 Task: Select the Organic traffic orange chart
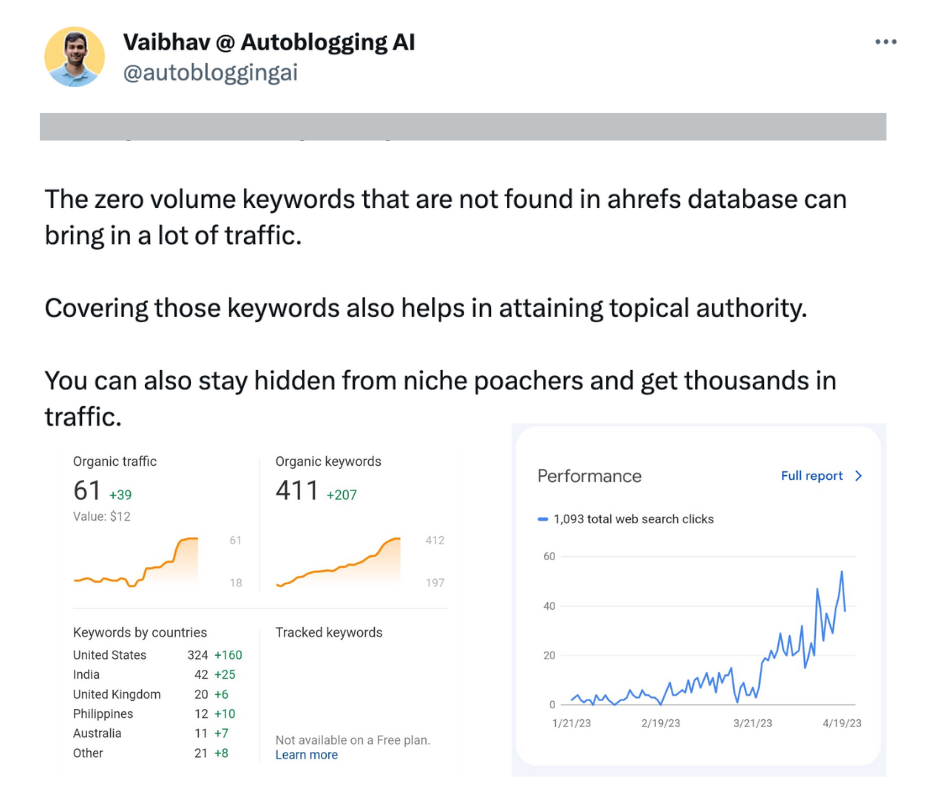pos(136,562)
